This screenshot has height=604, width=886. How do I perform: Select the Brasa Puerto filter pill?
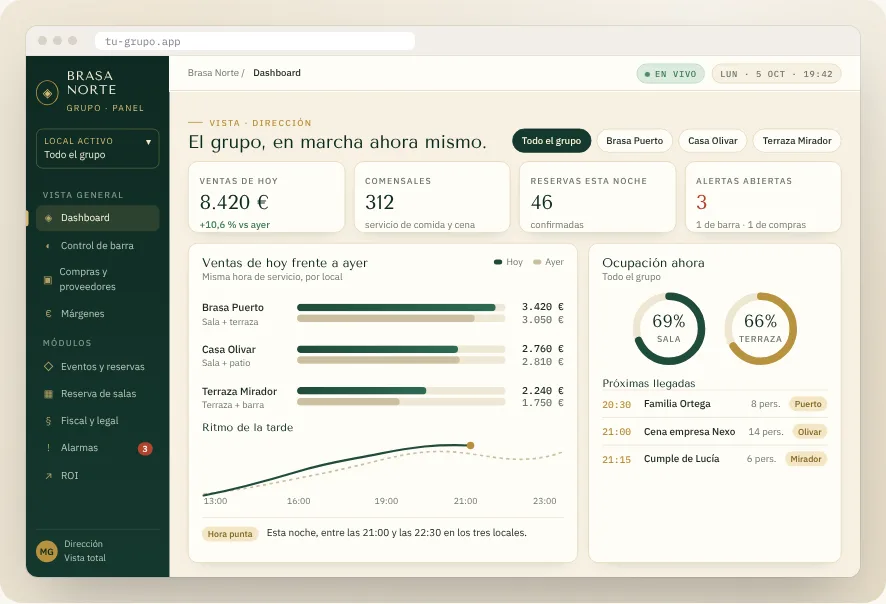pos(635,141)
